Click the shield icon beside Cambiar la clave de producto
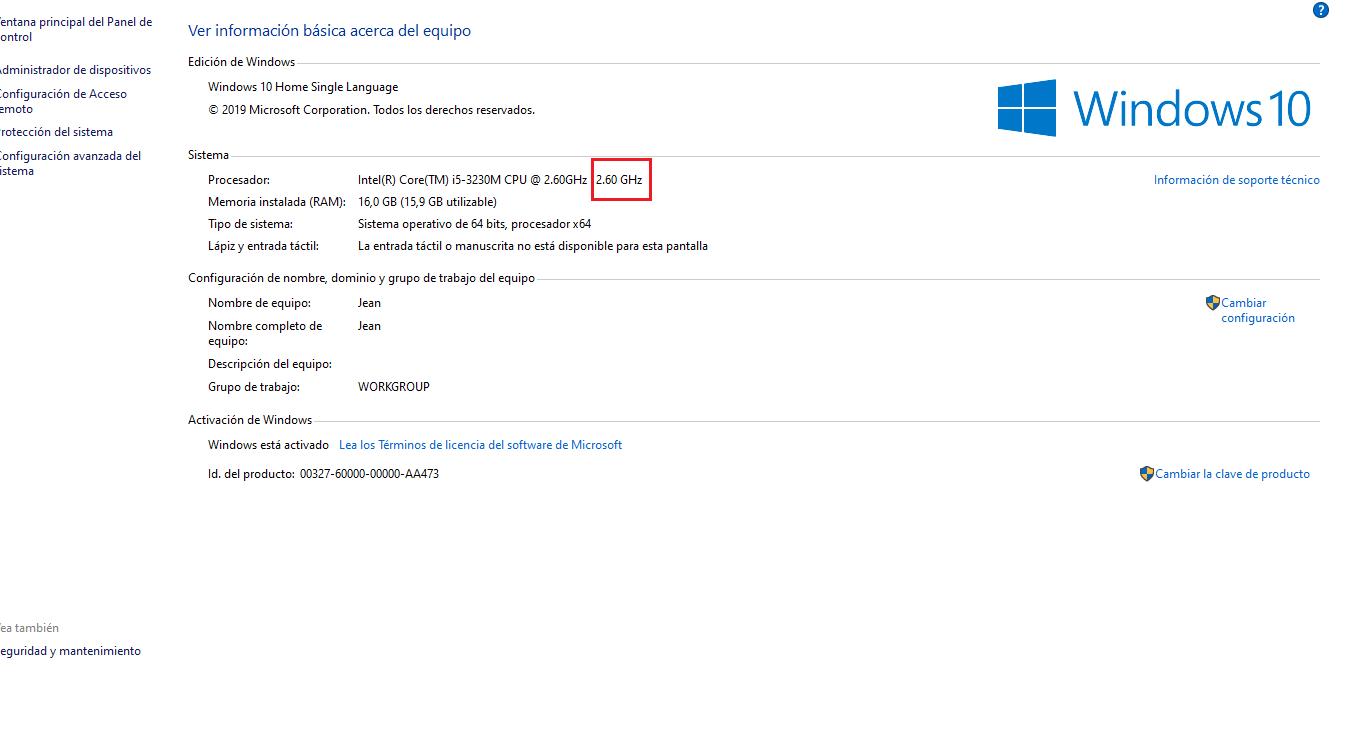 point(1147,474)
